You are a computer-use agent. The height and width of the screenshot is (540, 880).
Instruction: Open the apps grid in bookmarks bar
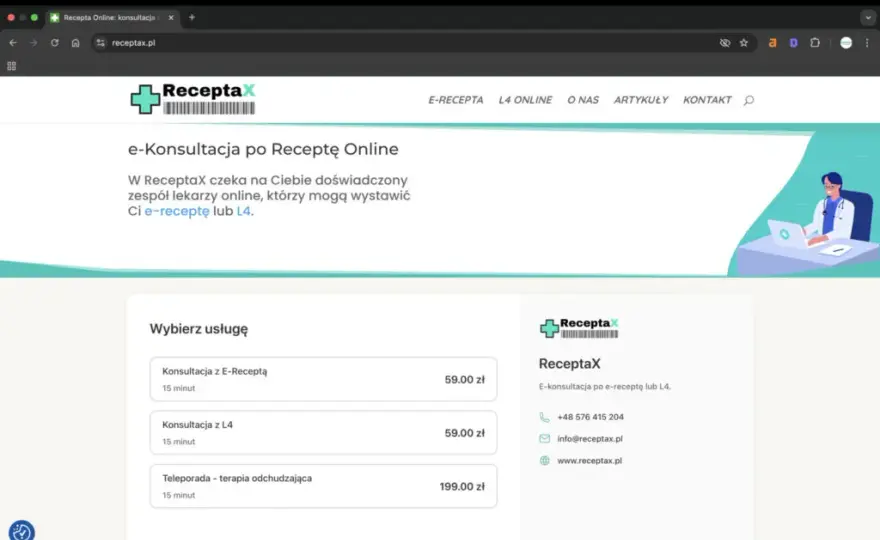pyautogui.click(x=11, y=66)
